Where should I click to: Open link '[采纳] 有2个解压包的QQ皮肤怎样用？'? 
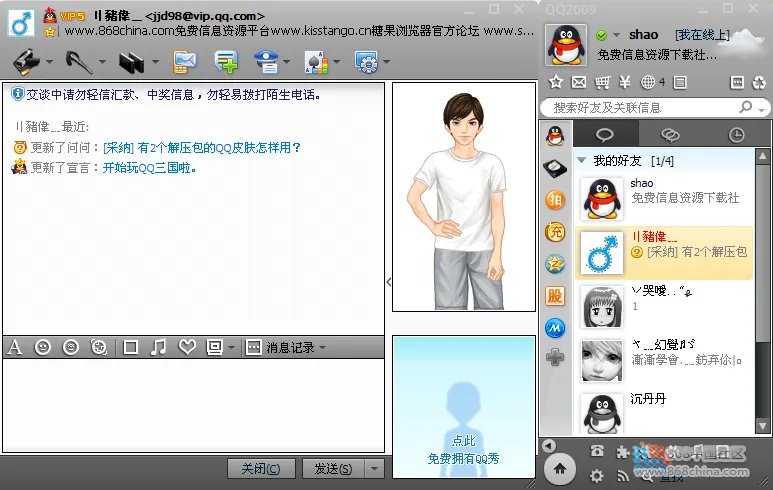202,147
